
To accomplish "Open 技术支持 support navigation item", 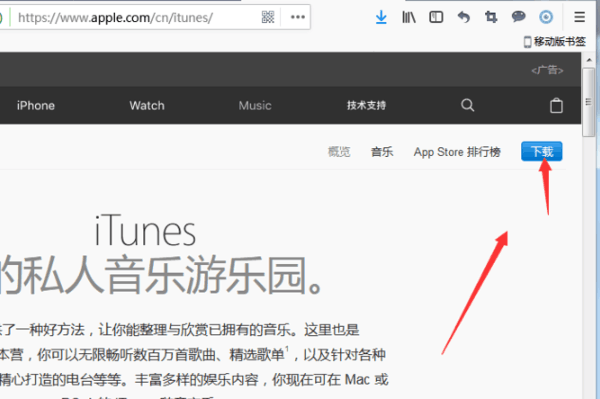I will 366,106.
